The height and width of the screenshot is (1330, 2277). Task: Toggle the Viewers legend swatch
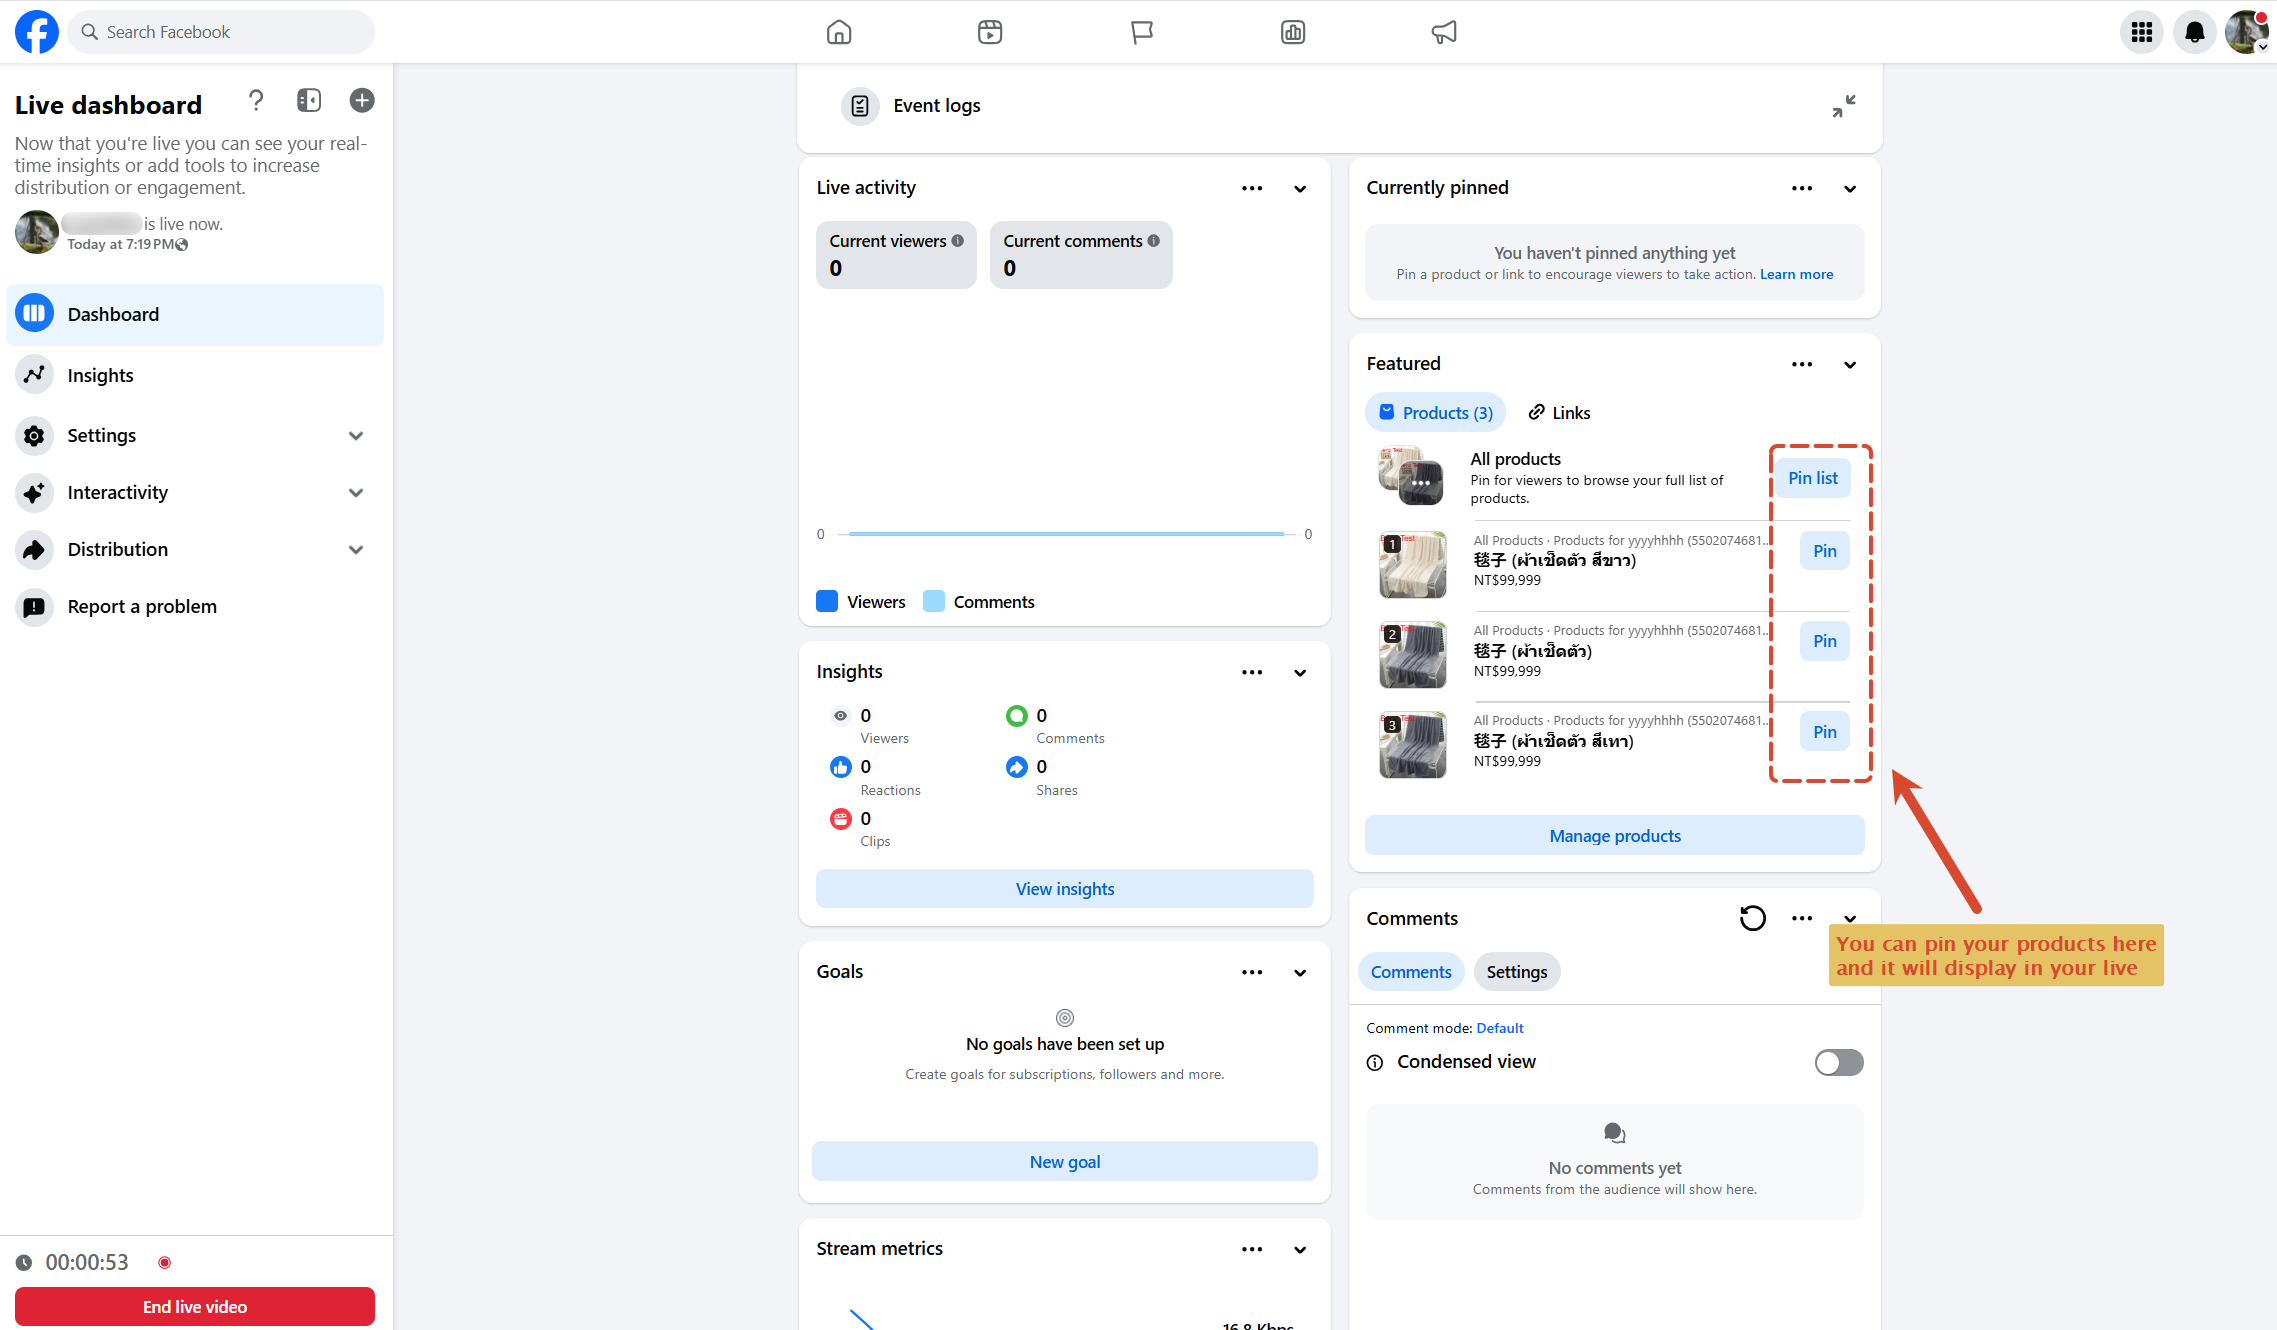click(x=826, y=601)
